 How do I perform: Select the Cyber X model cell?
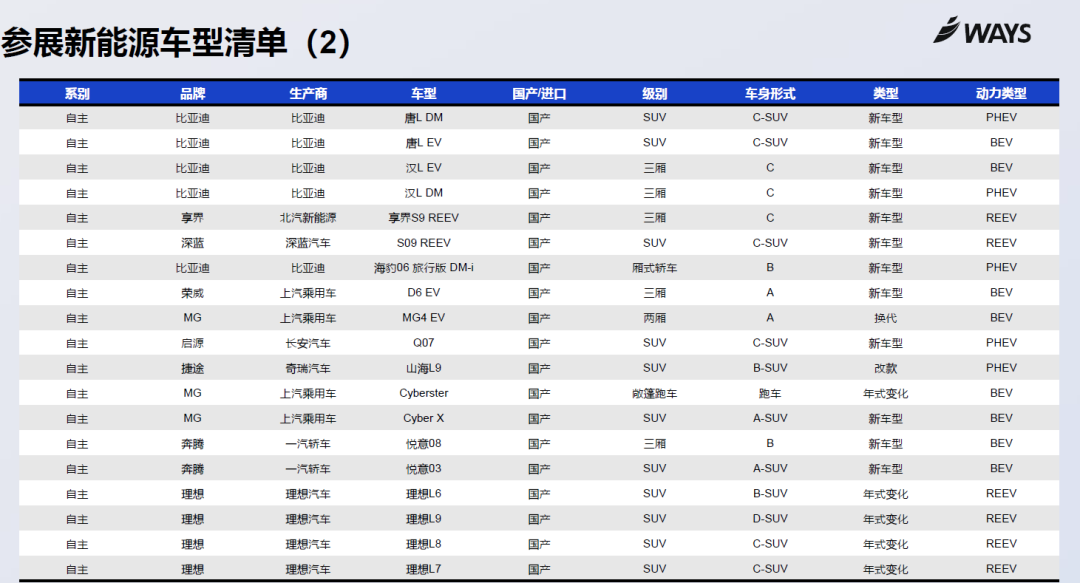click(424, 418)
